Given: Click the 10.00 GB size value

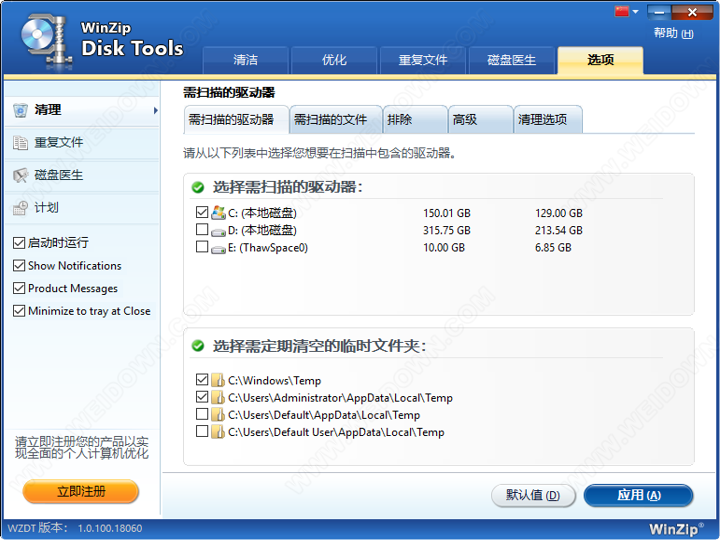Looking at the screenshot, I should click(x=444, y=248).
